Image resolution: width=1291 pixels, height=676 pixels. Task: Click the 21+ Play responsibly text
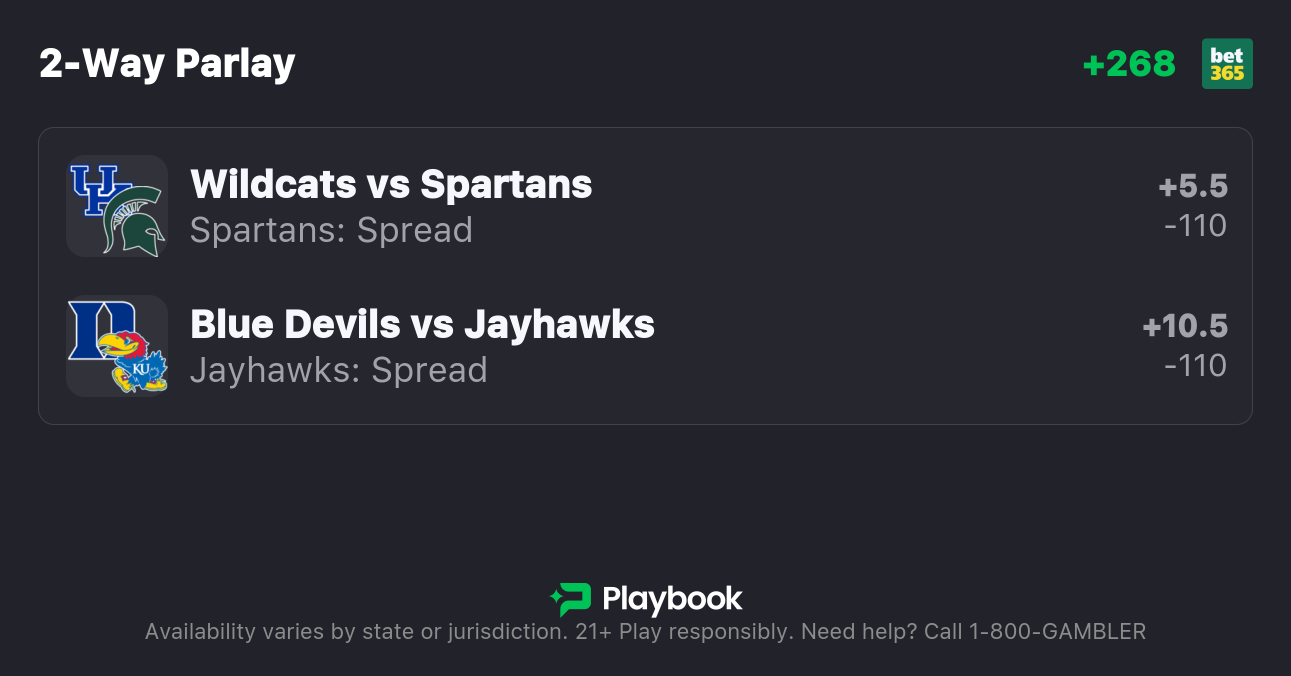click(684, 631)
